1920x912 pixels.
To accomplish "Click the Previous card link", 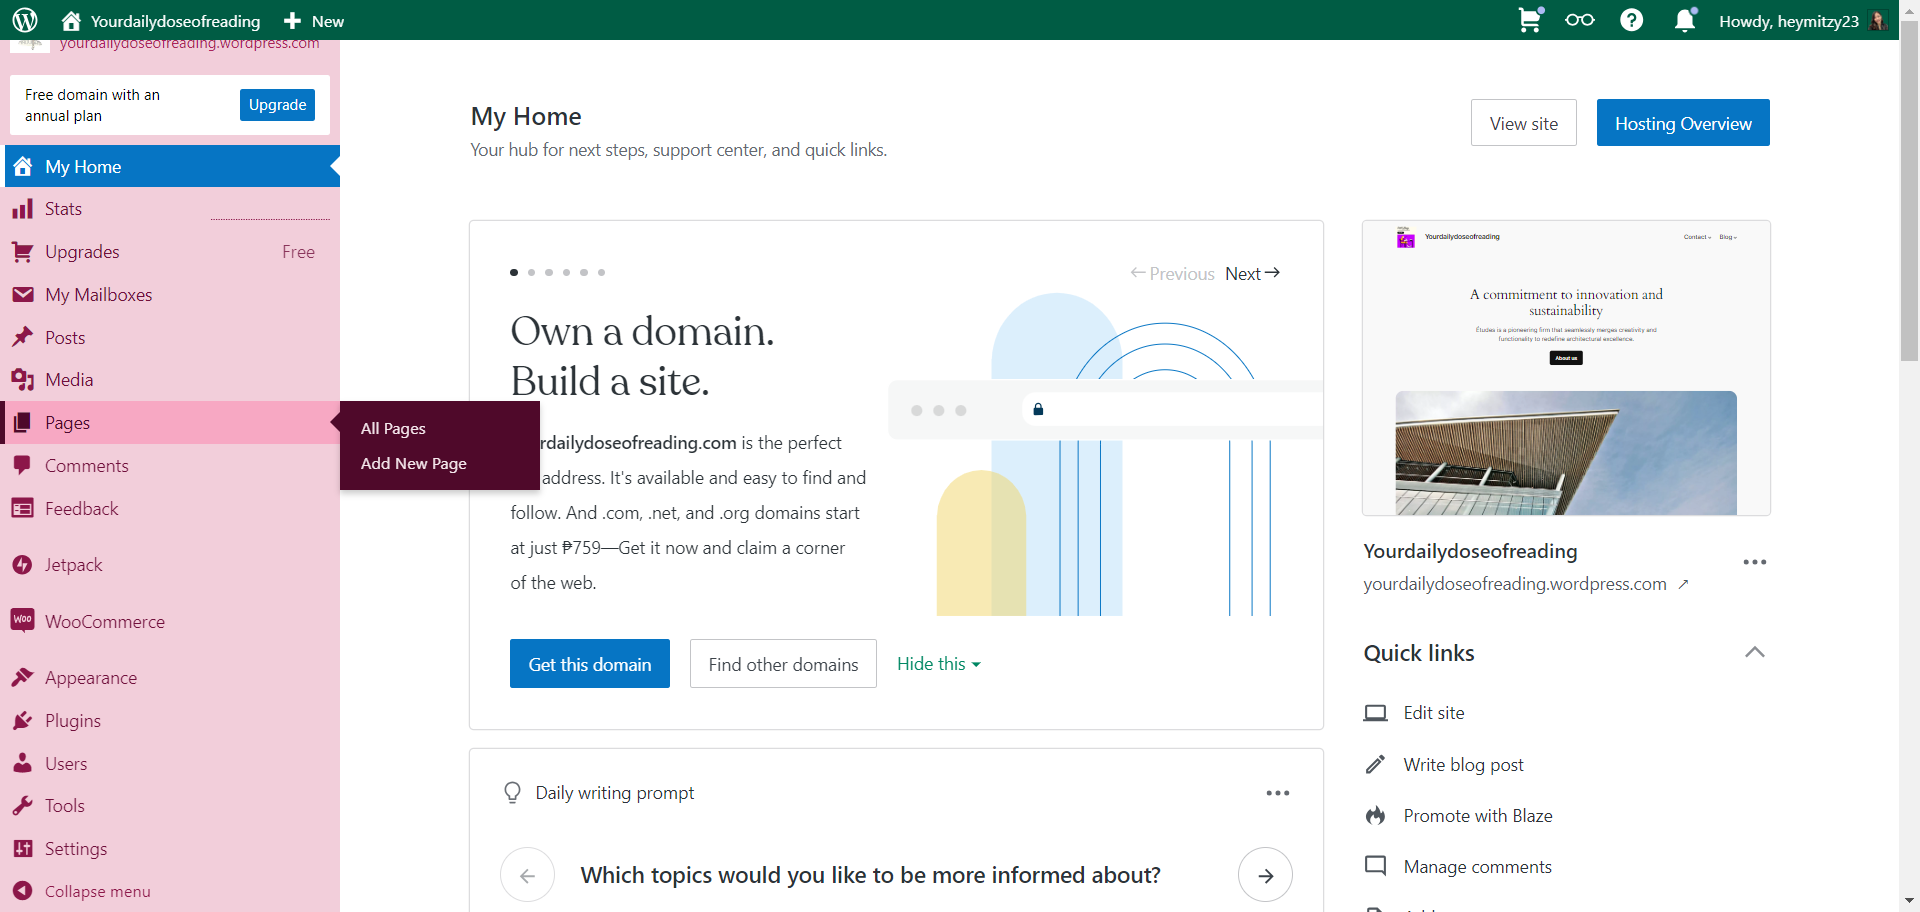I will (x=1172, y=273).
